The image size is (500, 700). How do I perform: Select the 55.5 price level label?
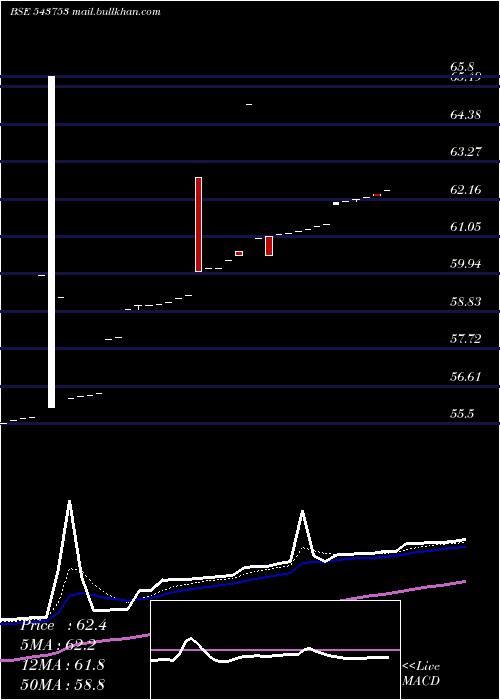[x=462, y=414]
